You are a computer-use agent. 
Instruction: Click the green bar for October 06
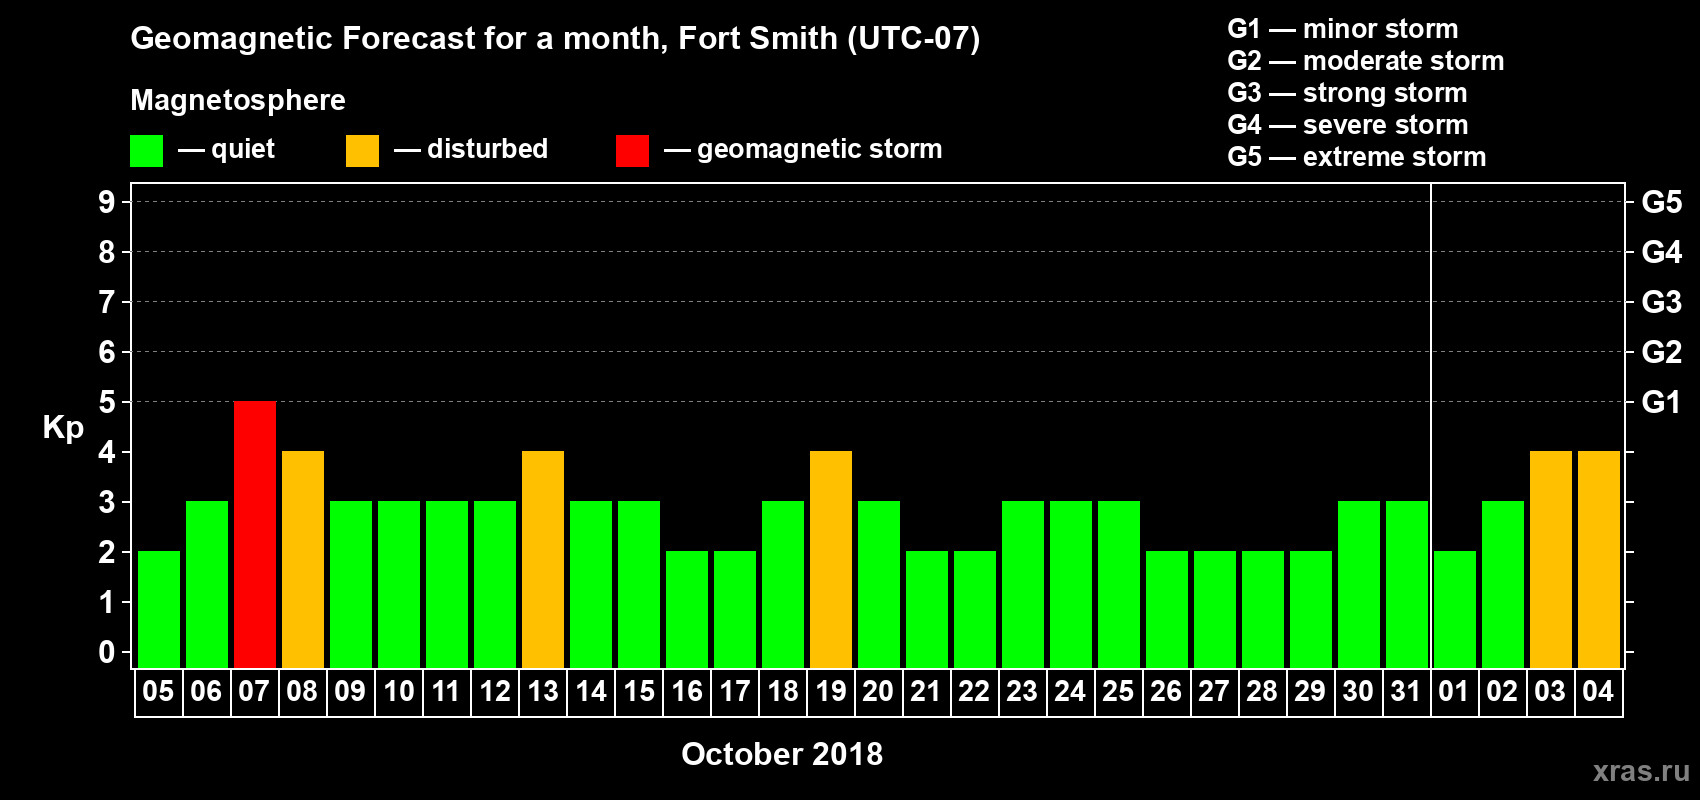point(207,585)
